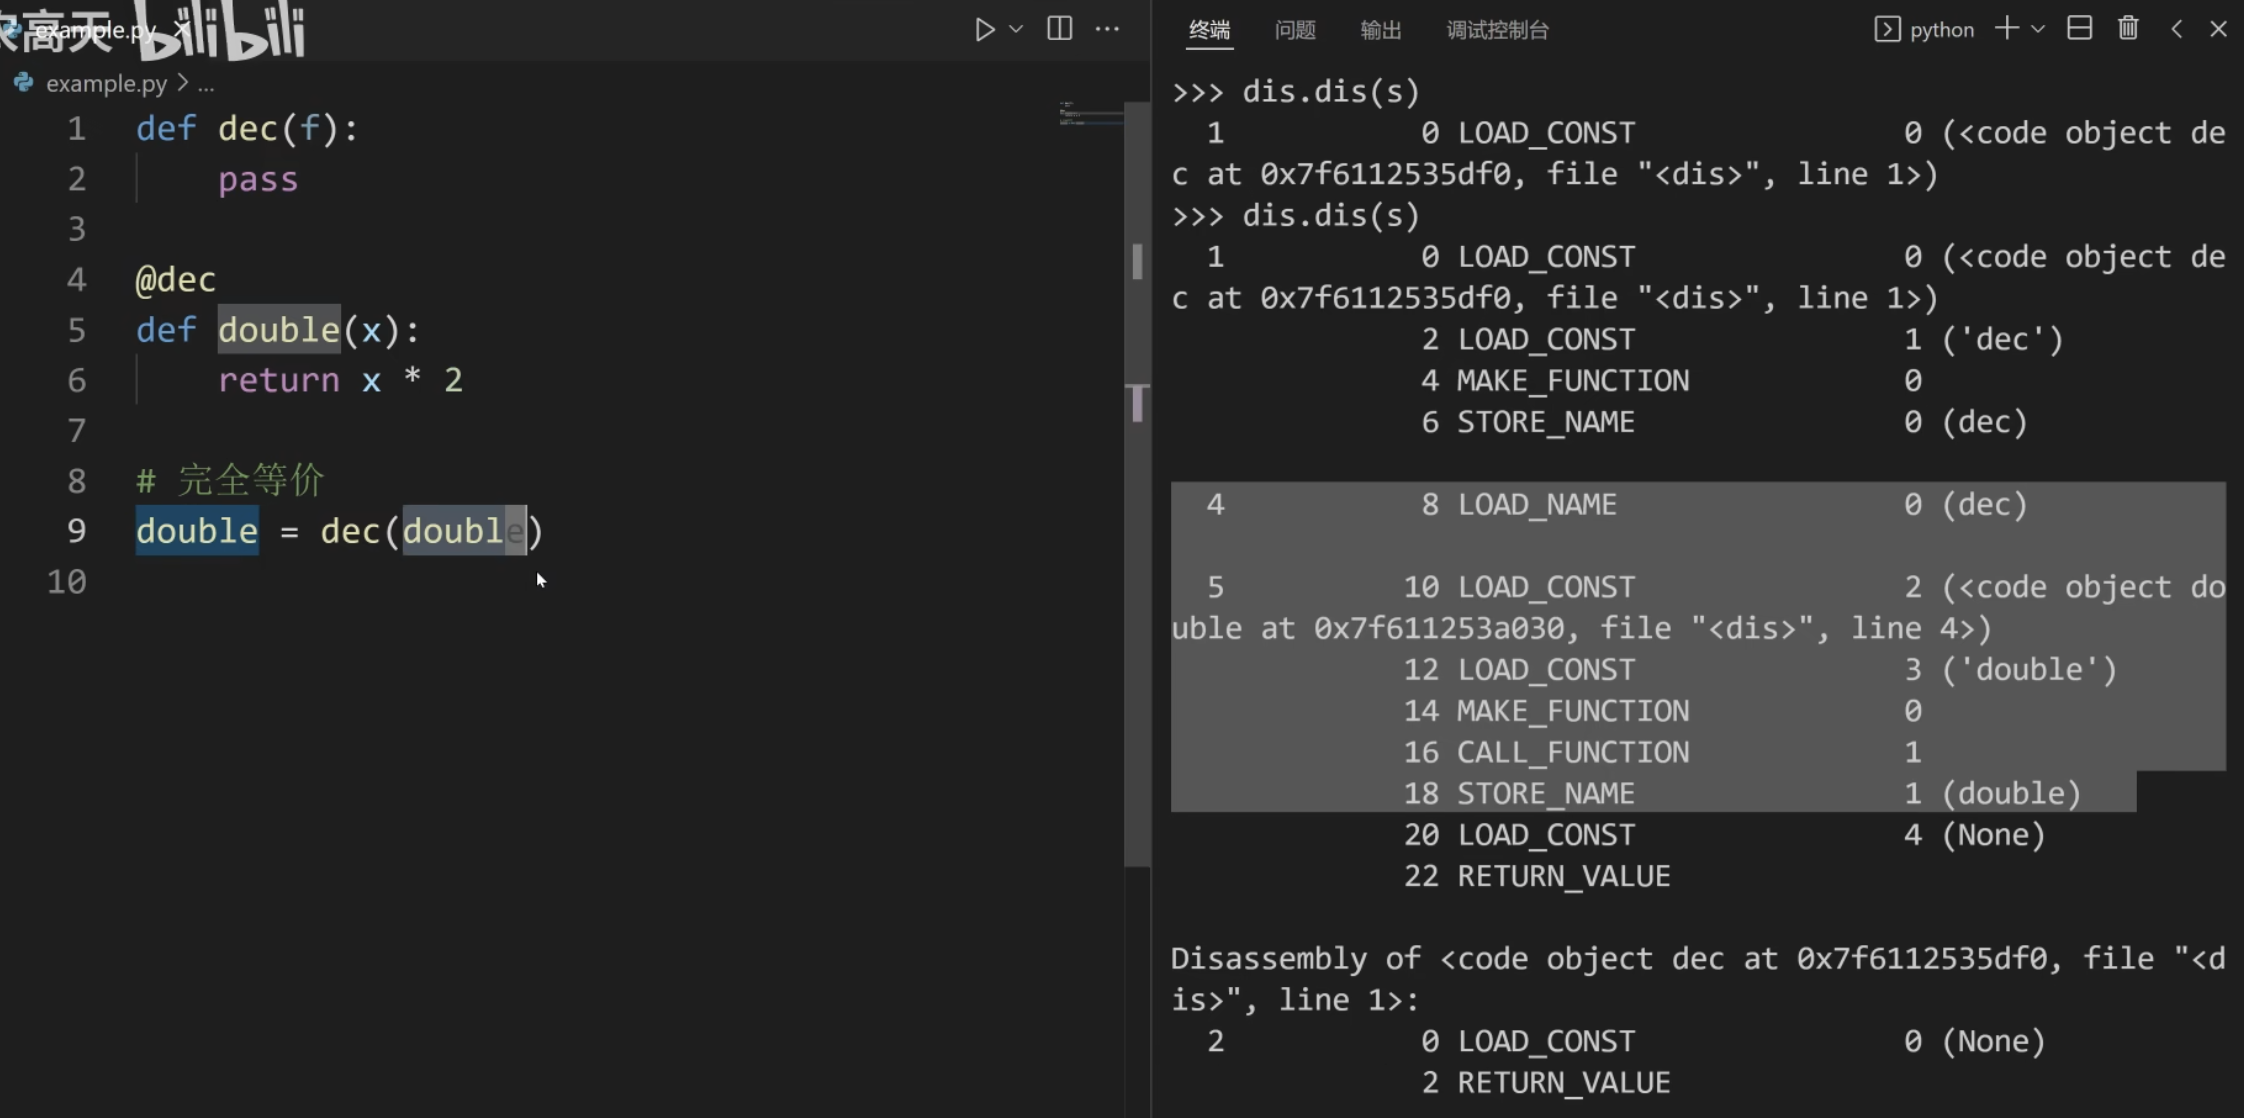Click line number 1 in gutter
Viewport: 2244px width, 1118px height.
tap(76, 129)
